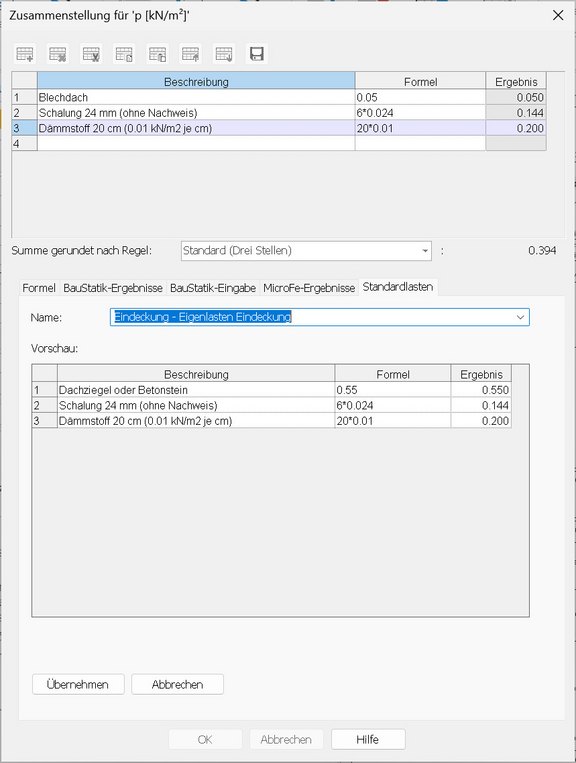Click the move row down icon
Image resolution: width=576 pixels, height=763 pixels.
224,54
